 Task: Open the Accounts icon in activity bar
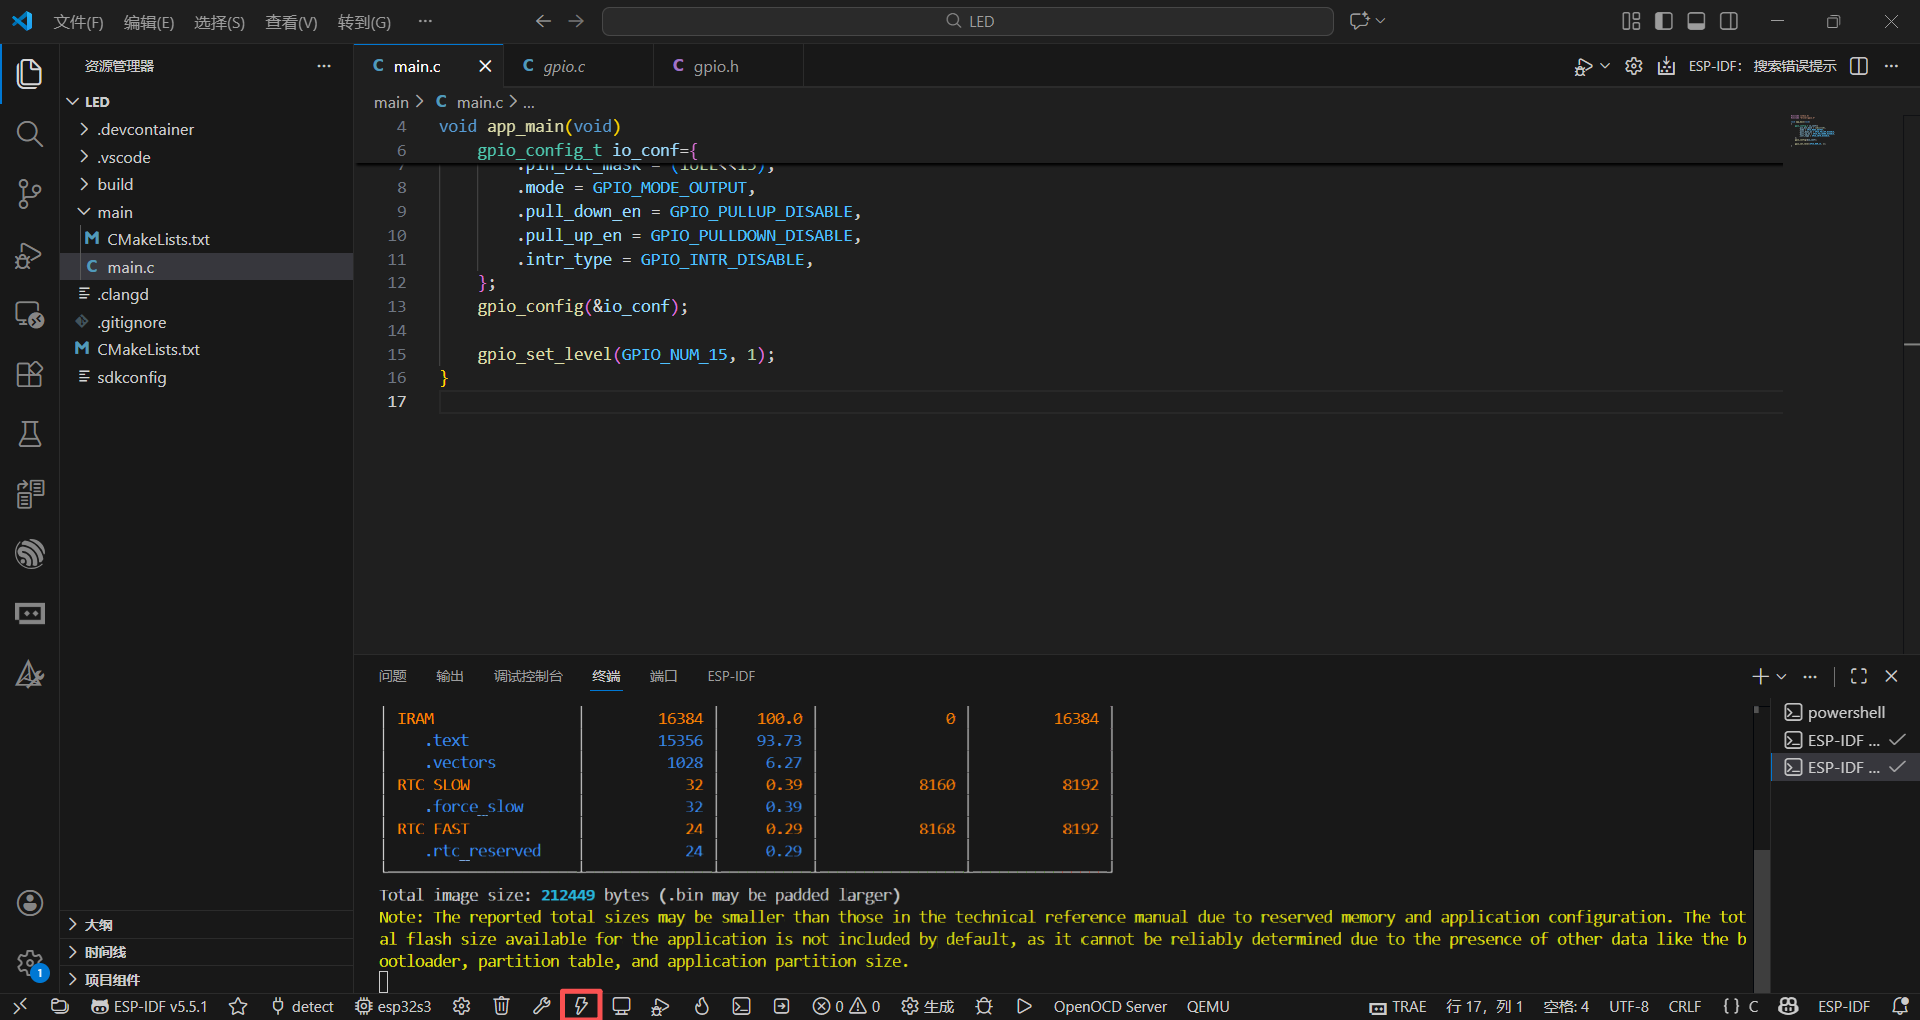(x=30, y=903)
